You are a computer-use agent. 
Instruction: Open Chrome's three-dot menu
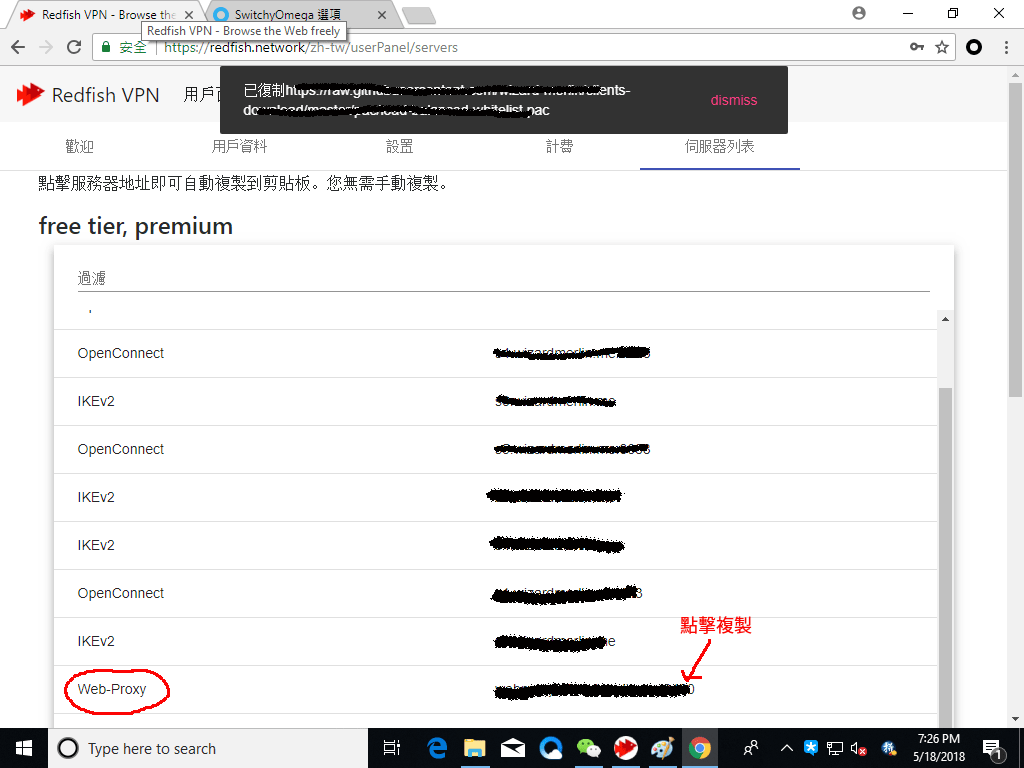pos(1006,47)
